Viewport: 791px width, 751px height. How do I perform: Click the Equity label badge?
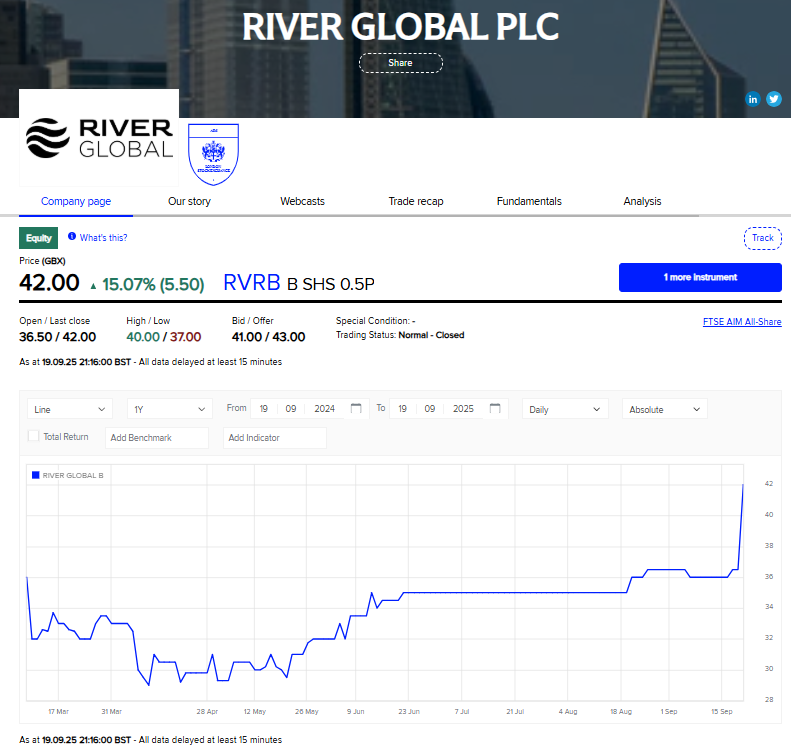[39, 238]
